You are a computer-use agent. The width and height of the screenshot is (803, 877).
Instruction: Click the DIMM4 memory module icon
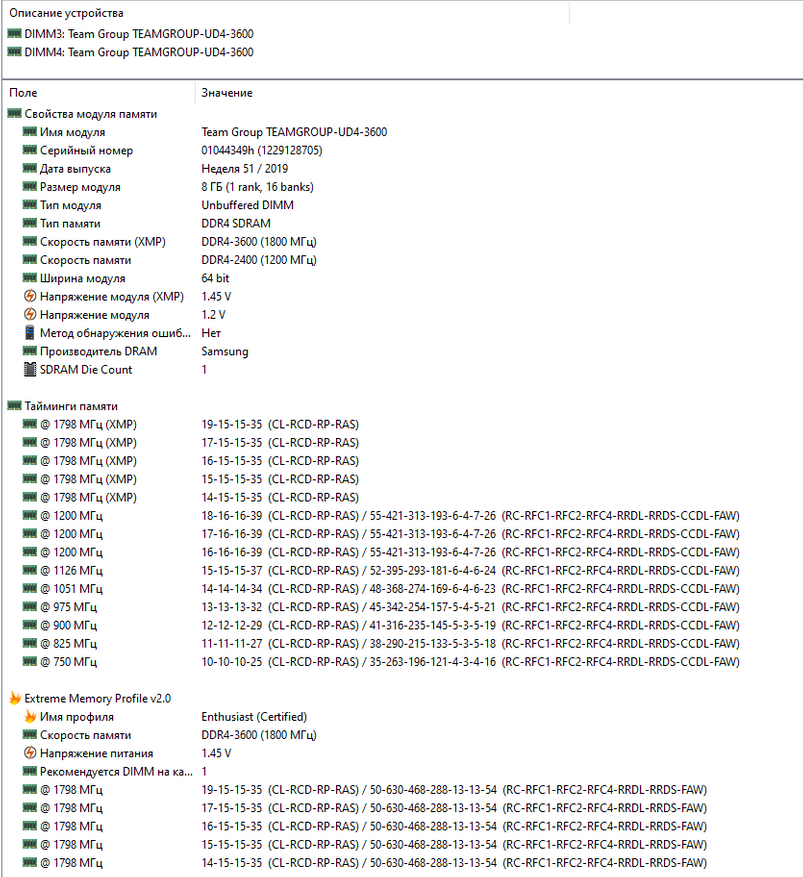(x=15, y=53)
